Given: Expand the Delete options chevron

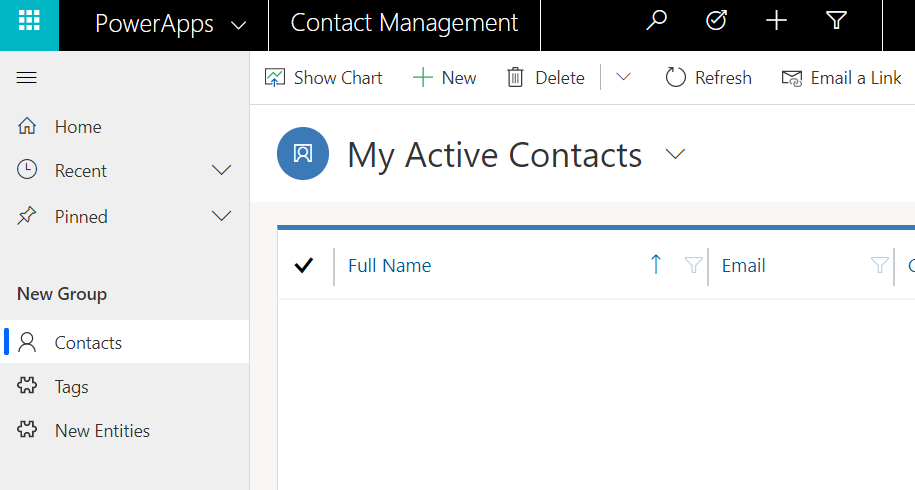Looking at the screenshot, I should [623, 77].
